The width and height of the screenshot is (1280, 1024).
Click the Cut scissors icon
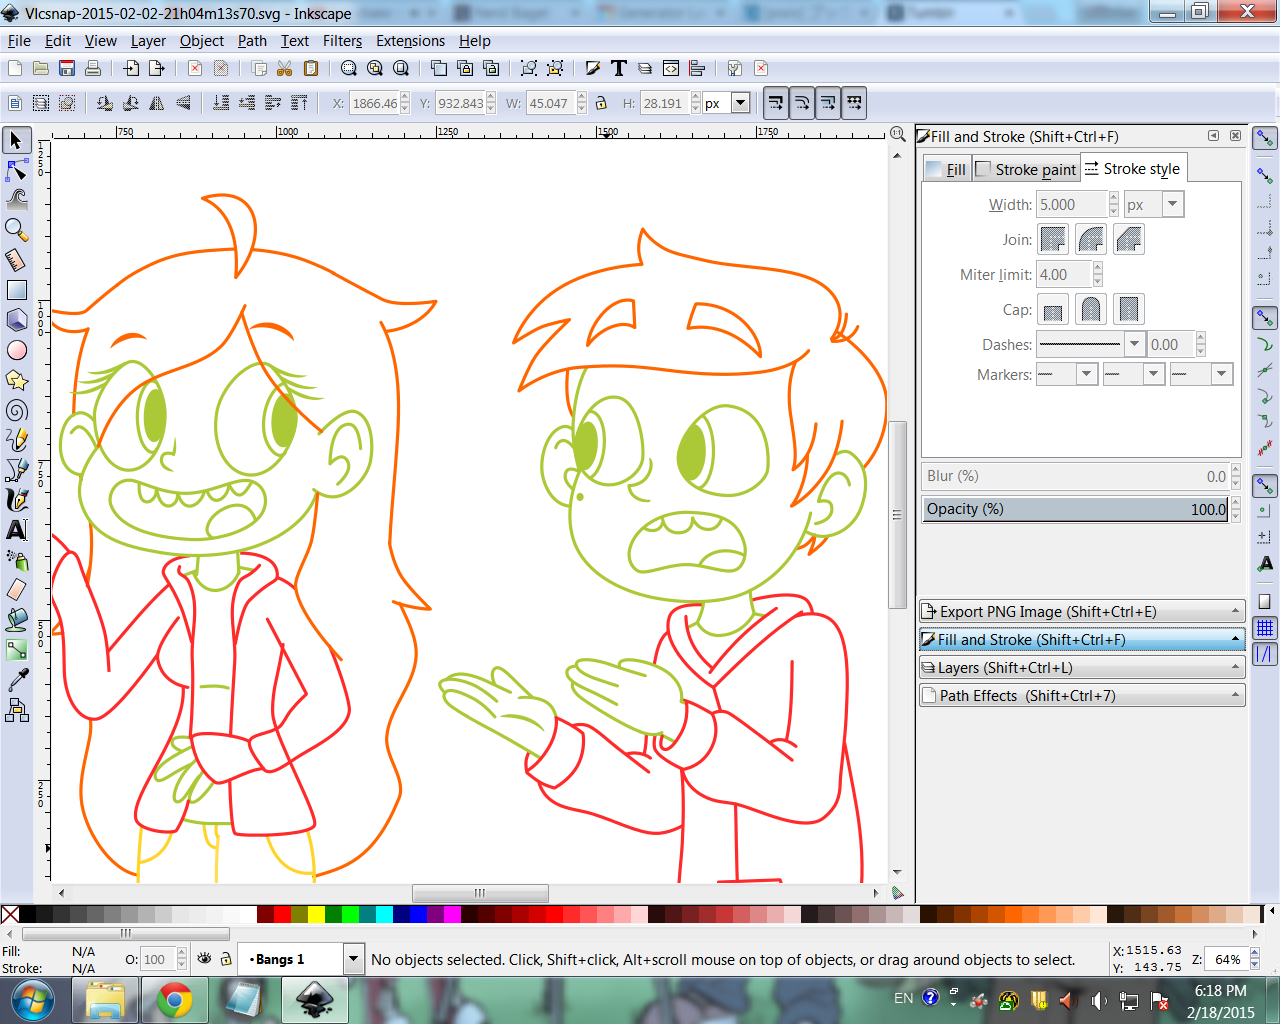(x=285, y=68)
